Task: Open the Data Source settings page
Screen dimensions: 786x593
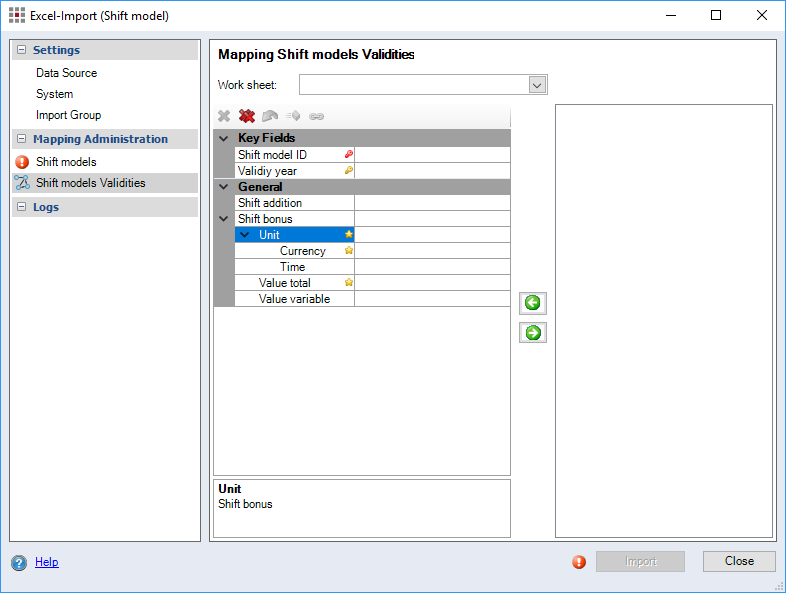Action: pos(66,73)
